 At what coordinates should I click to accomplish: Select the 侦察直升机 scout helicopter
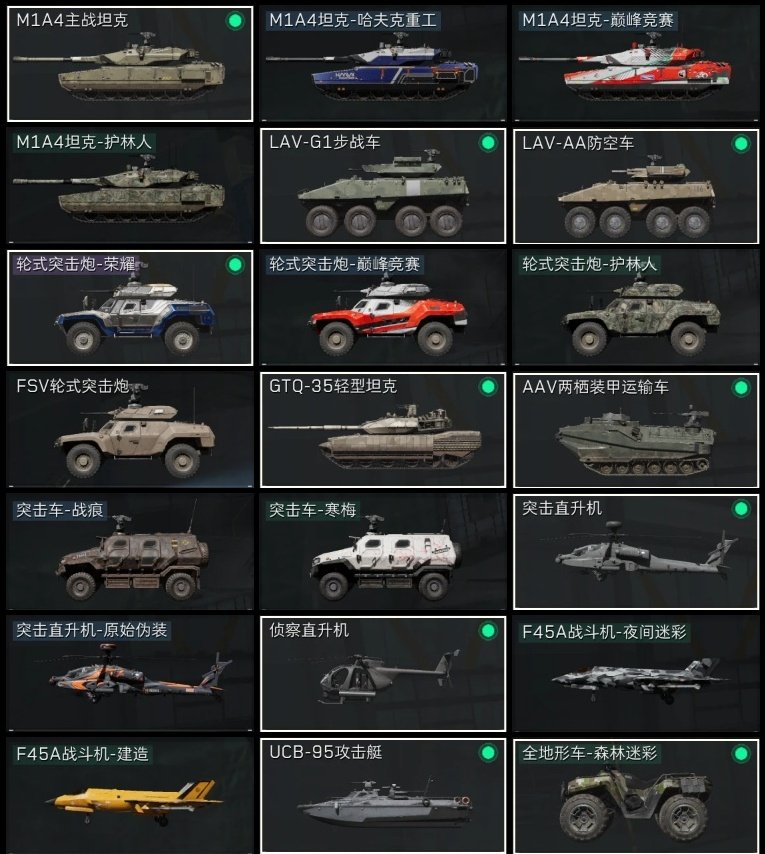point(383,674)
